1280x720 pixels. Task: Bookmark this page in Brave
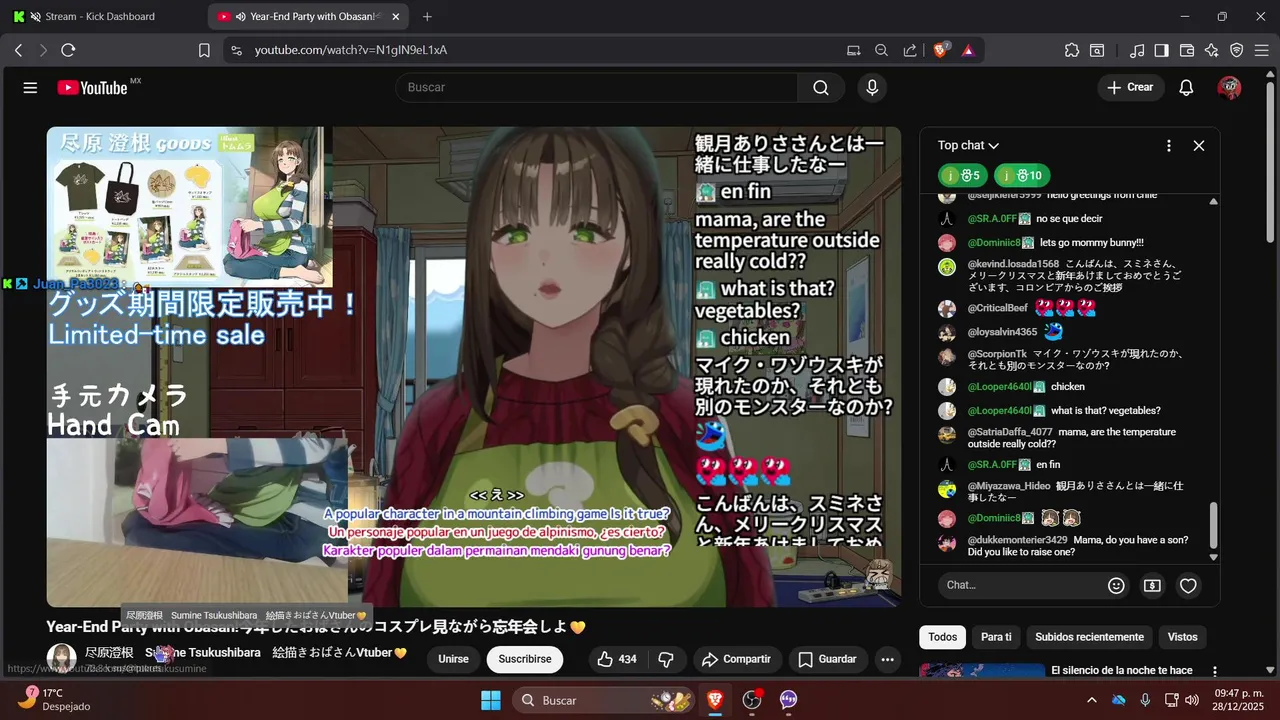tap(204, 50)
